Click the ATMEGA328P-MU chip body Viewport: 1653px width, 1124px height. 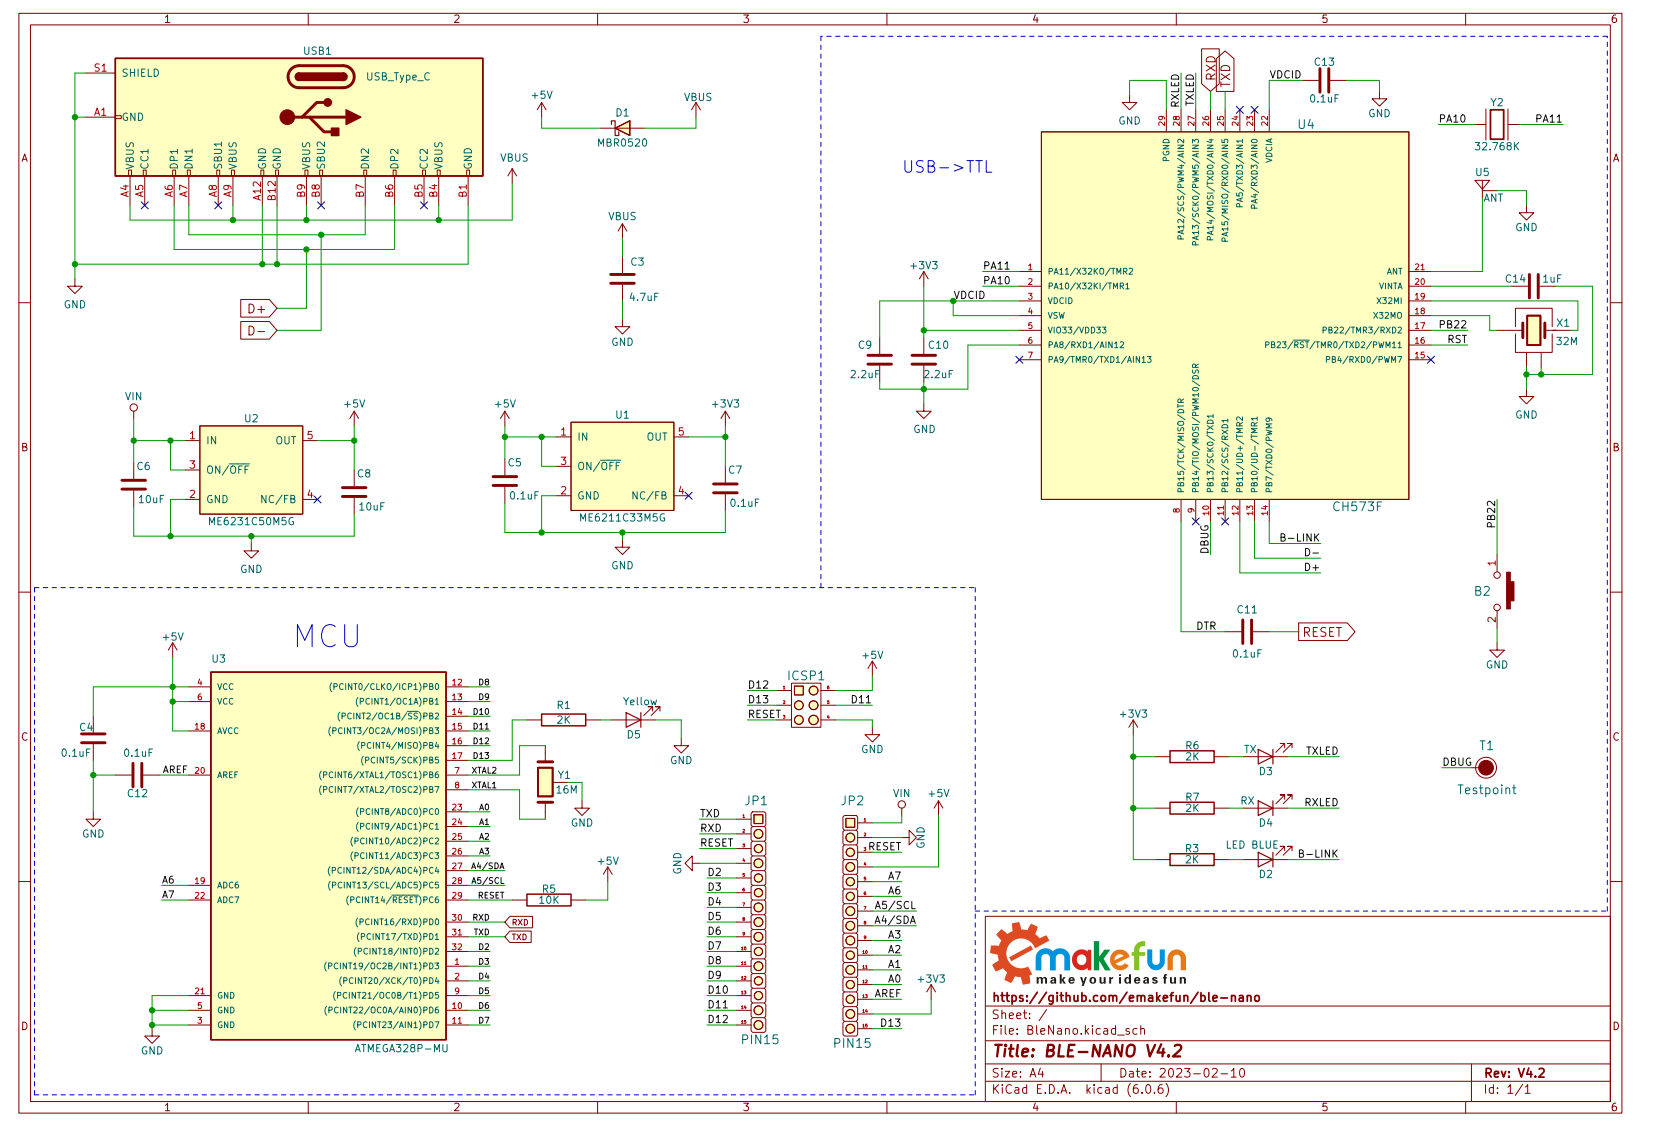click(328, 856)
